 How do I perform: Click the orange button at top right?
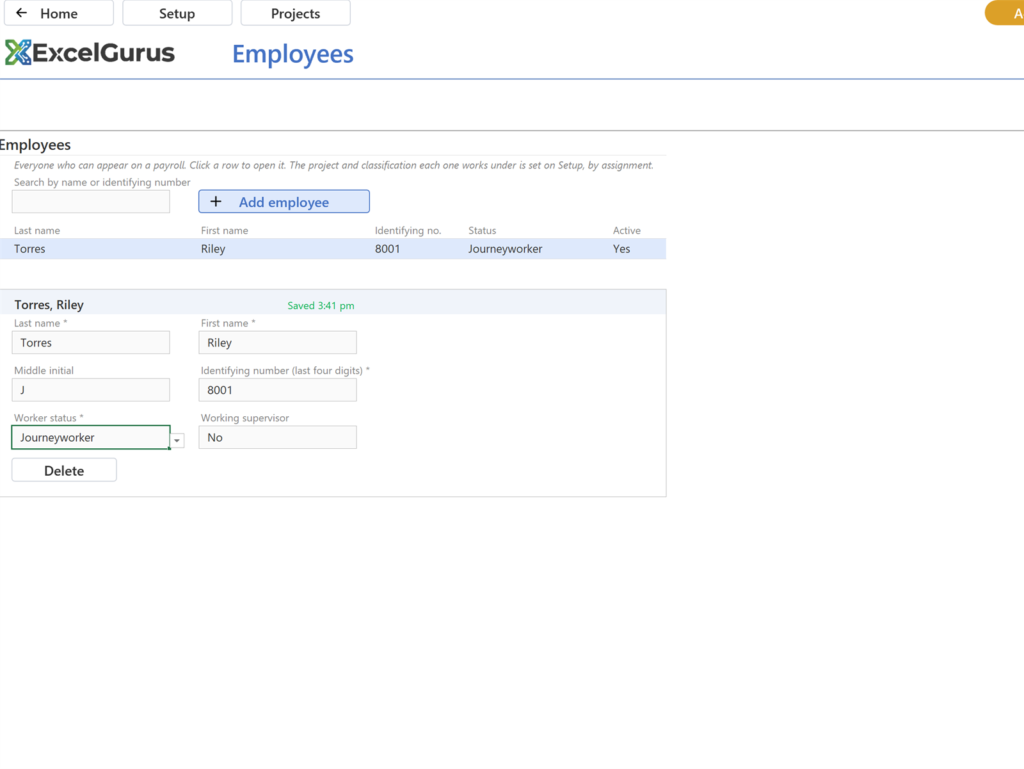pos(1004,13)
